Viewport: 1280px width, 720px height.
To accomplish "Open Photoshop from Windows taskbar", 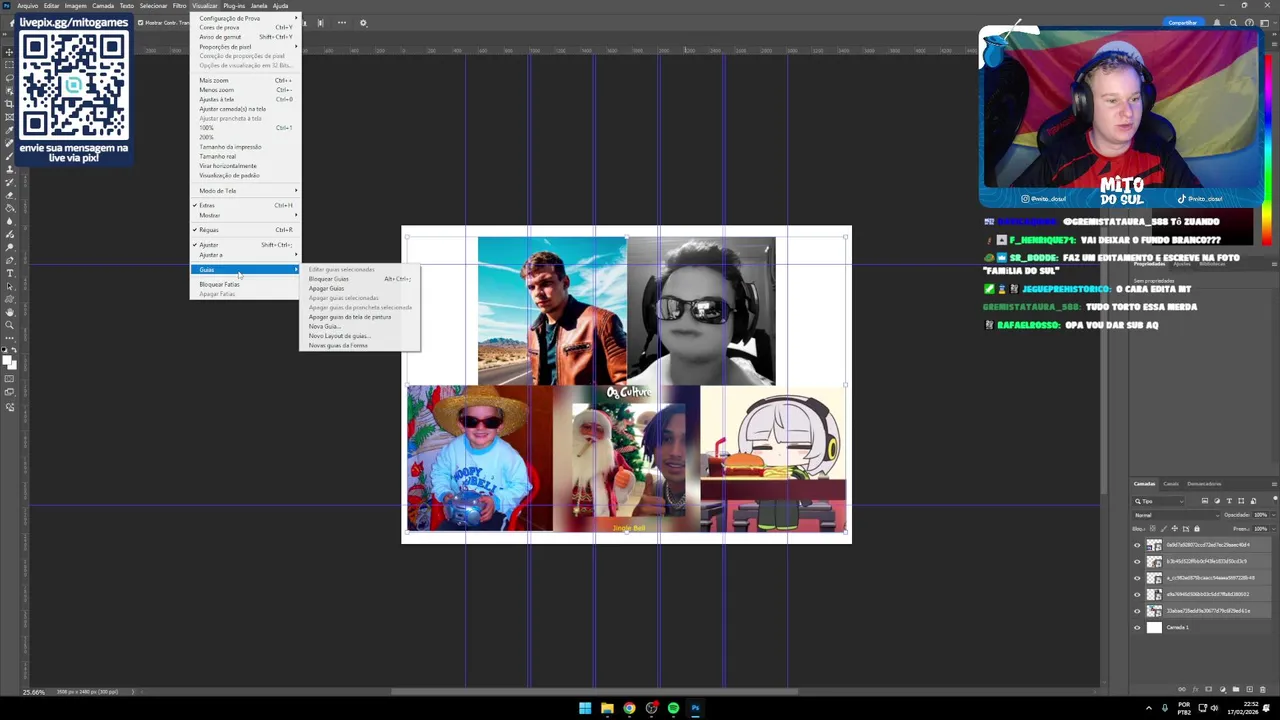I will 695,708.
